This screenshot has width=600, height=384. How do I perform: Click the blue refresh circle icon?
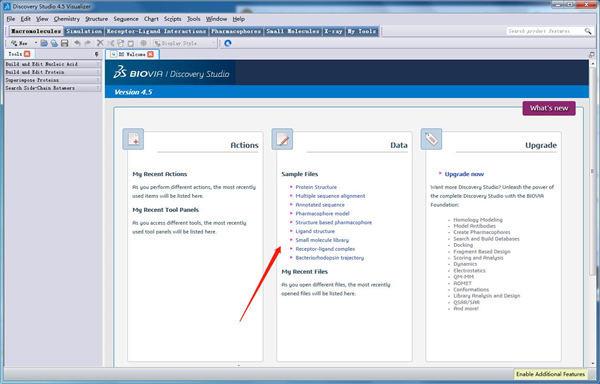[x=228, y=43]
